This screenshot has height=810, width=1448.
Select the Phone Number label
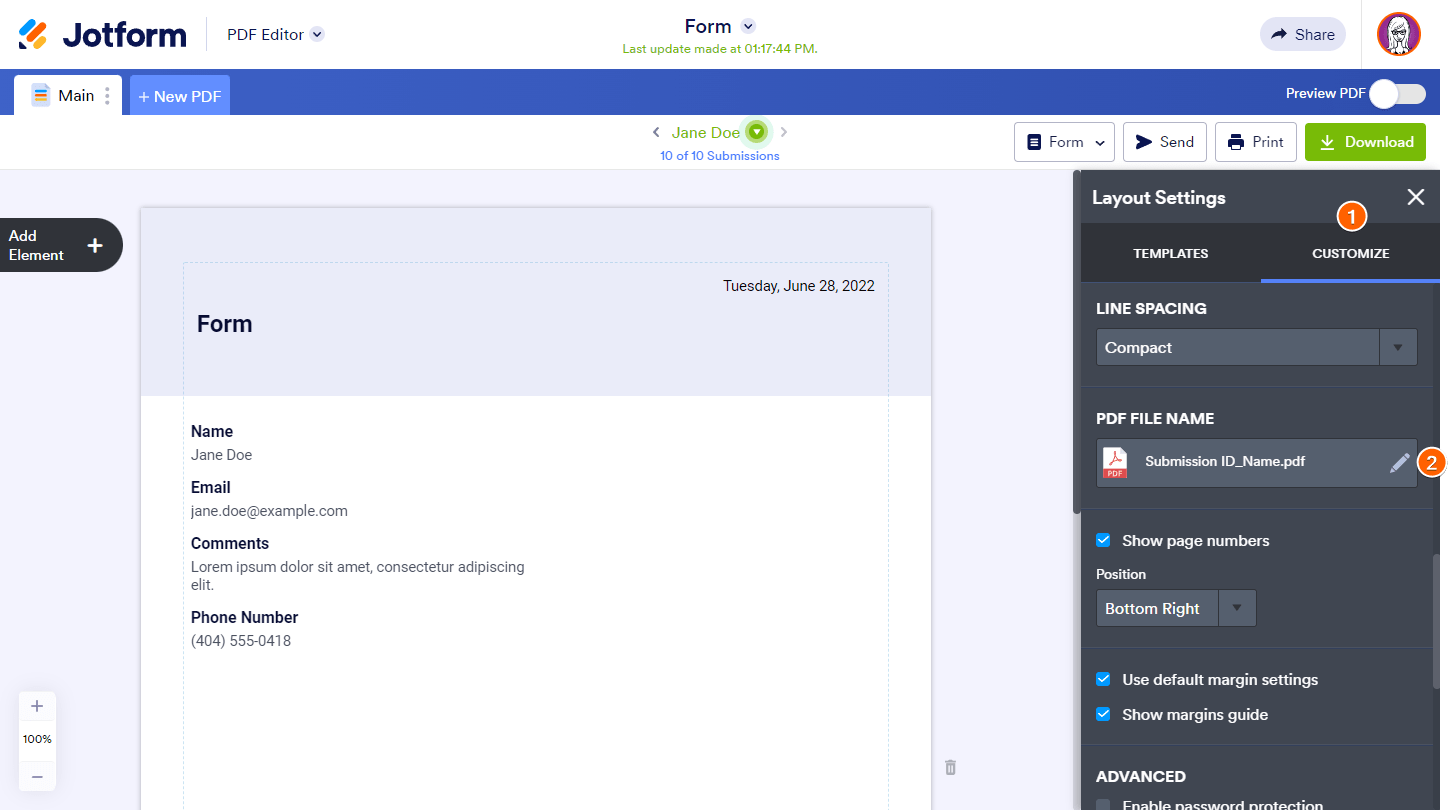[x=245, y=618]
